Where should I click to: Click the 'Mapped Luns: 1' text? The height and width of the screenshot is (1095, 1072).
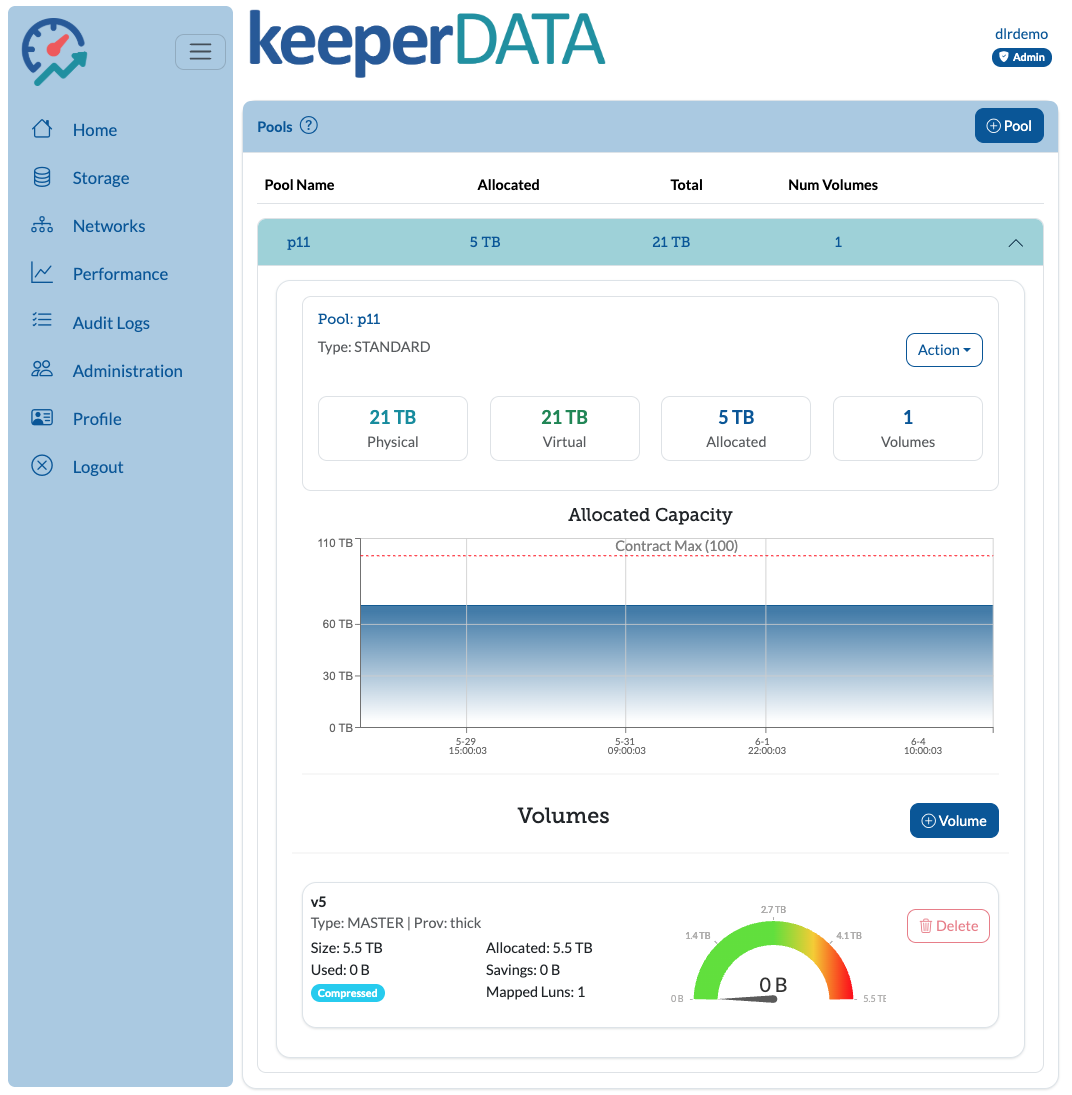(x=535, y=992)
